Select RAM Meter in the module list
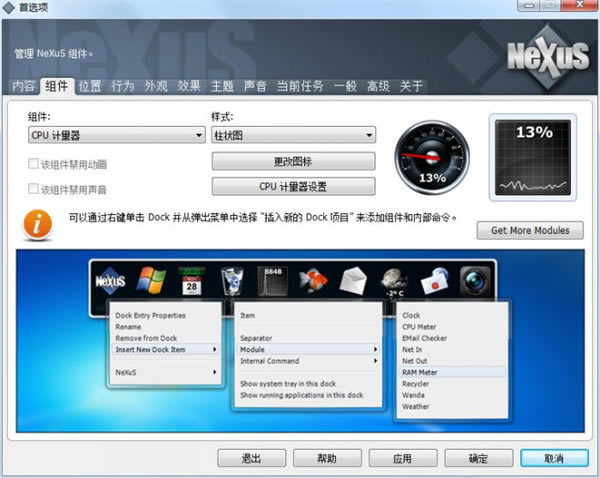600x478 pixels. 419,372
